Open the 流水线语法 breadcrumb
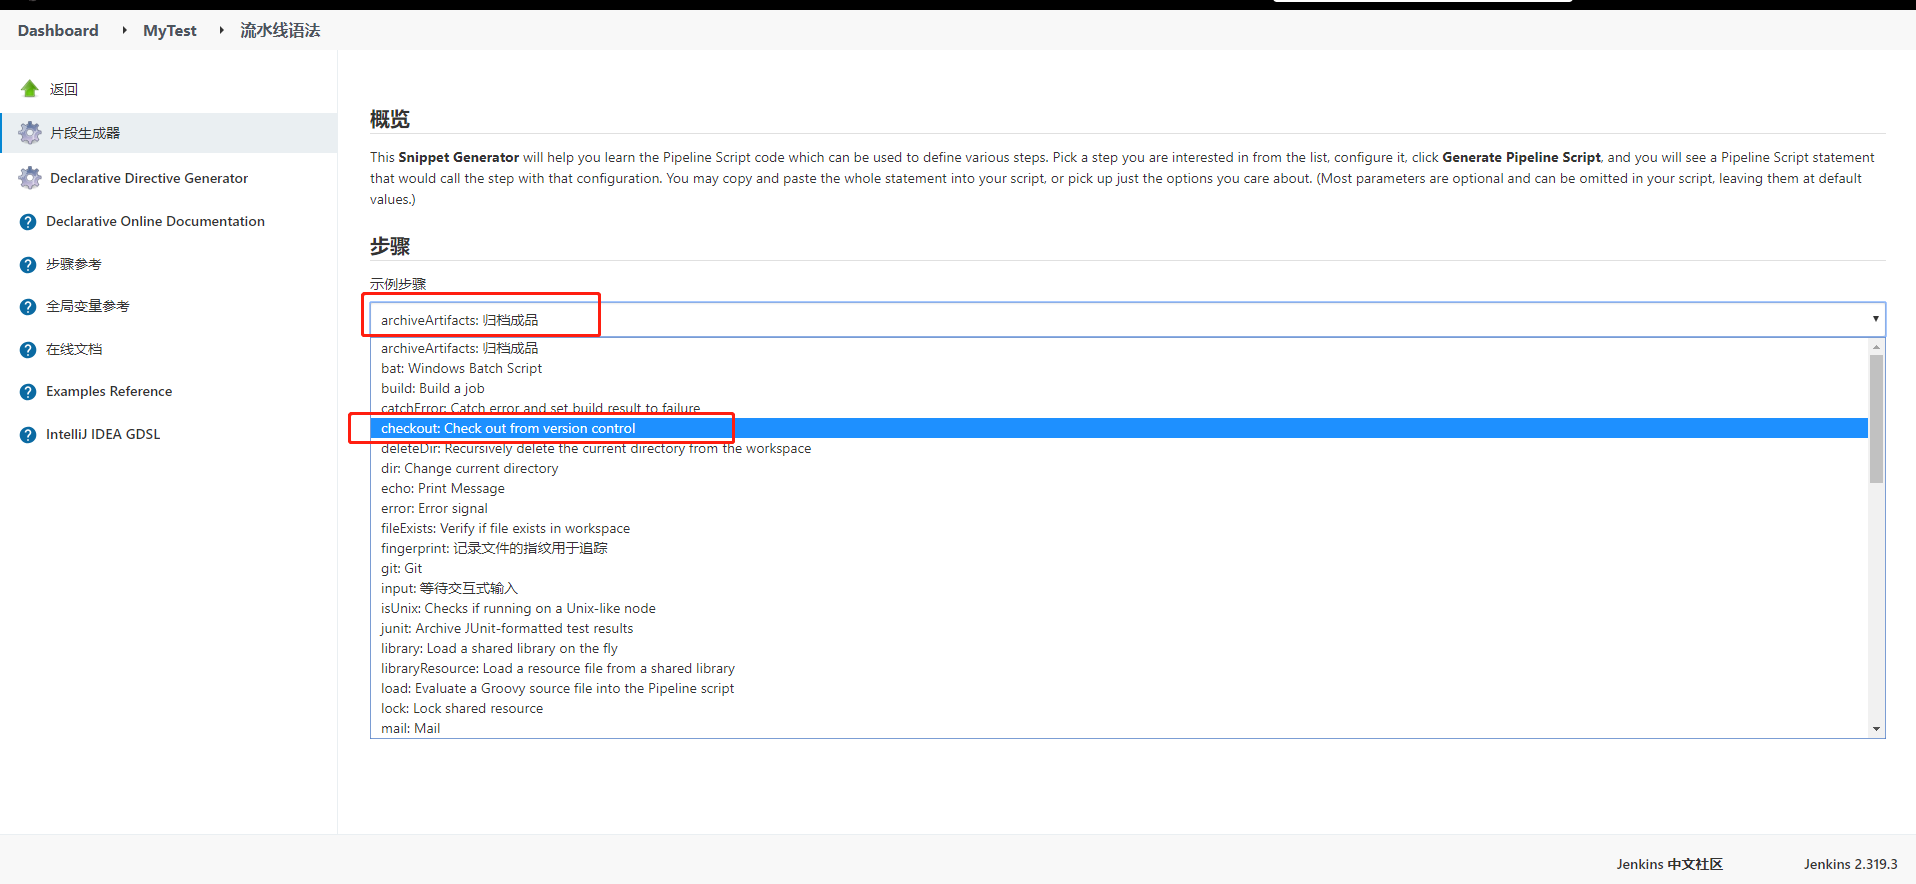 tap(280, 30)
